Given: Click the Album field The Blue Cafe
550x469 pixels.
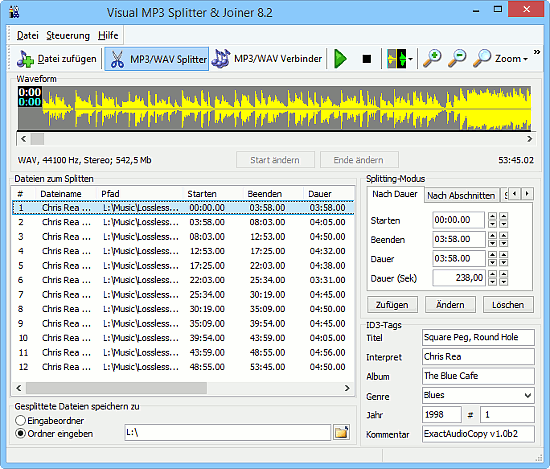Looking at the screenshot, I should 478,376.
